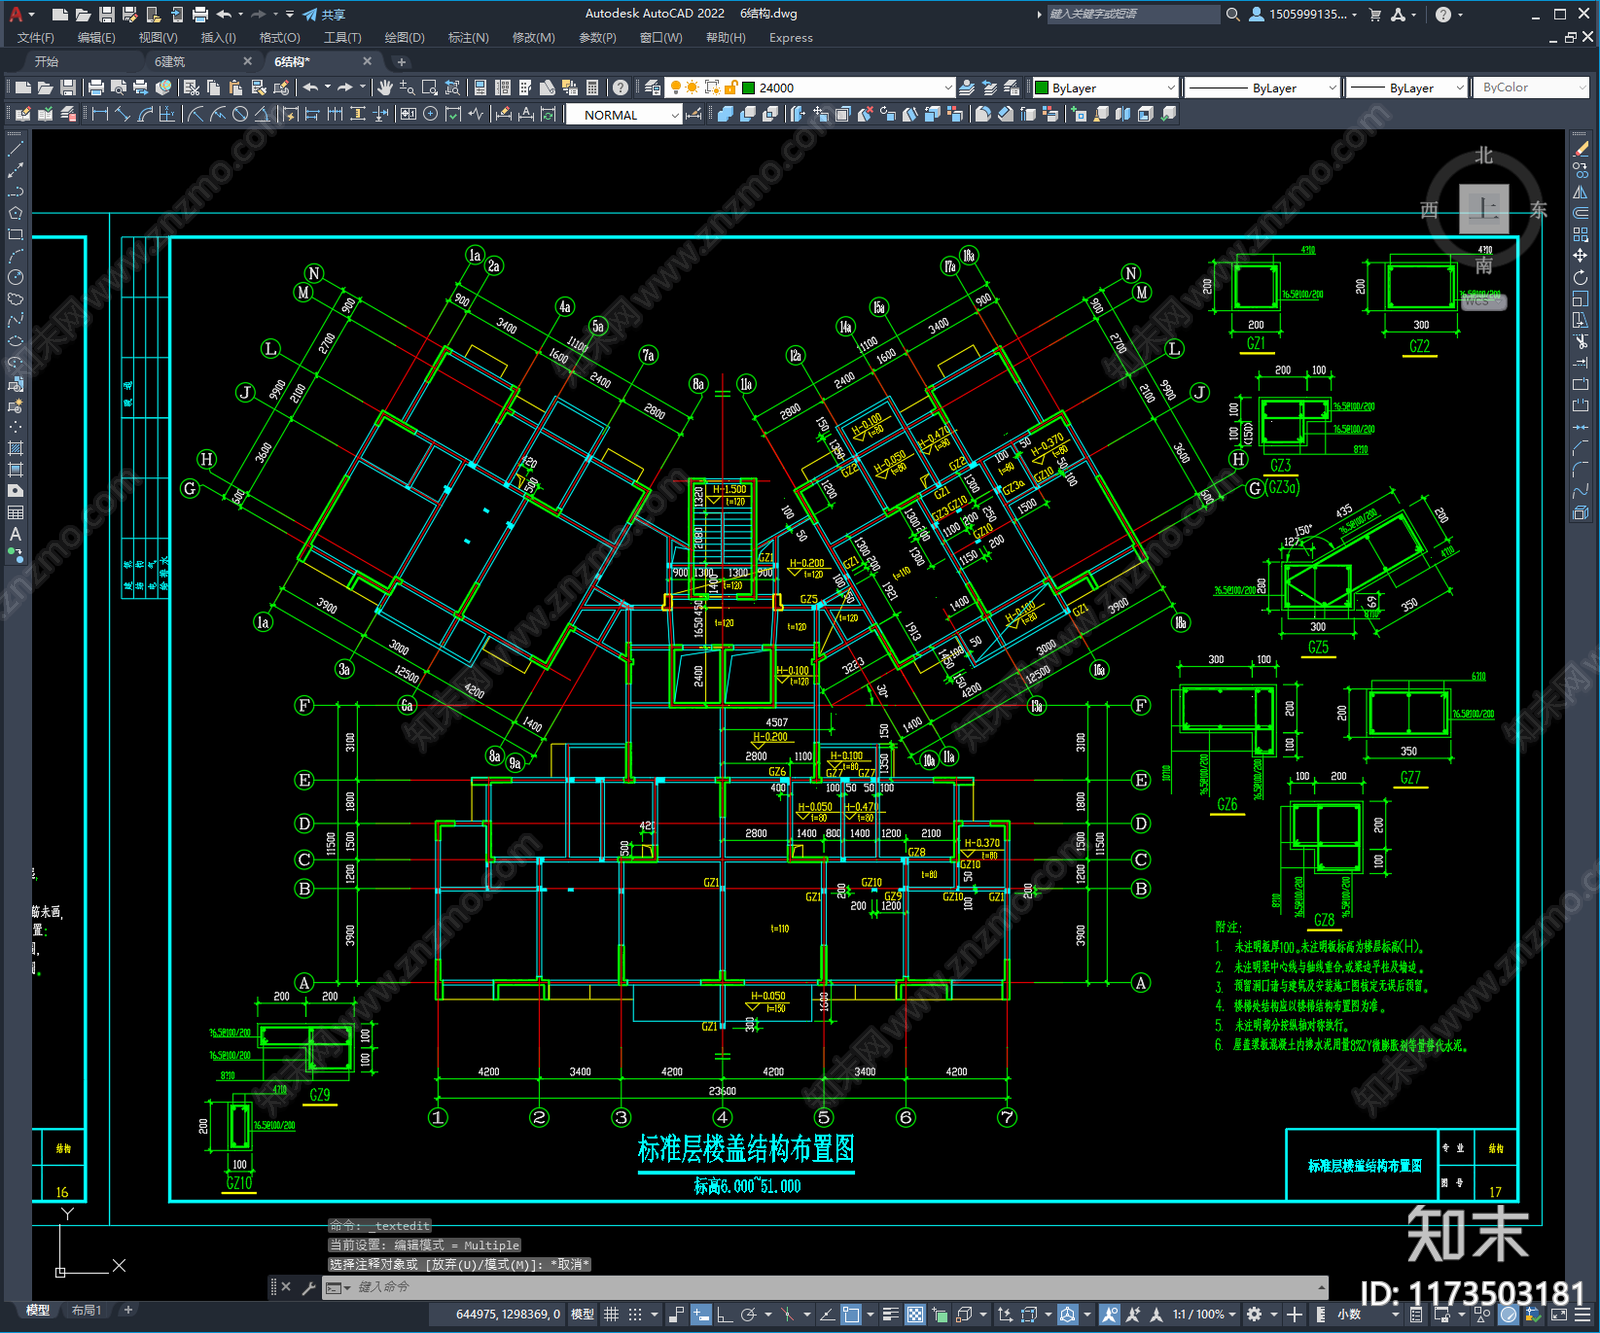This screenshot has height=1333, width=1600.
Task: Switch to the 布局1 layout tab
Action: [x=86, y=1310]
